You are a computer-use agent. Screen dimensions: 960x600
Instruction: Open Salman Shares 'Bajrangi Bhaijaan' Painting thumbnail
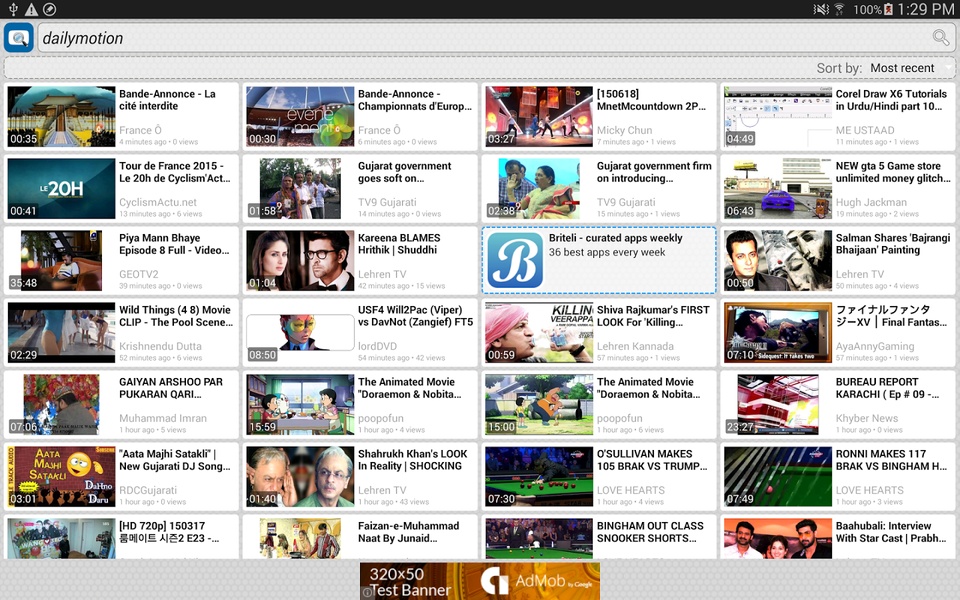[778, 260]
